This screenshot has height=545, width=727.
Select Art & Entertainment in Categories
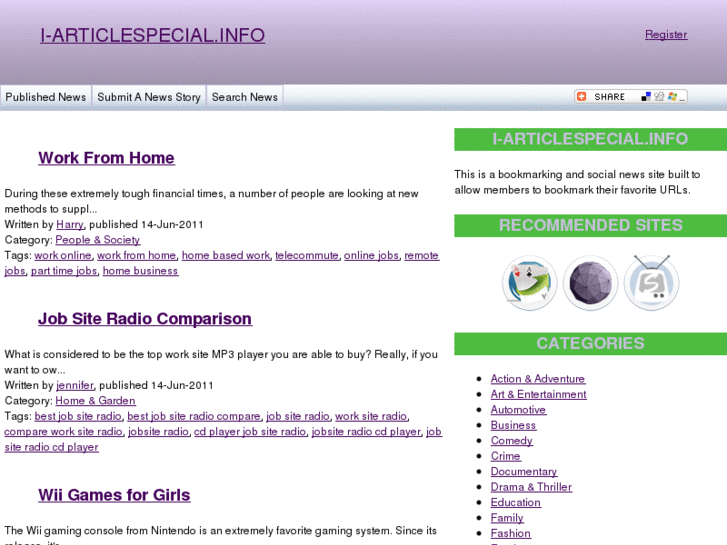coord(538,394)
